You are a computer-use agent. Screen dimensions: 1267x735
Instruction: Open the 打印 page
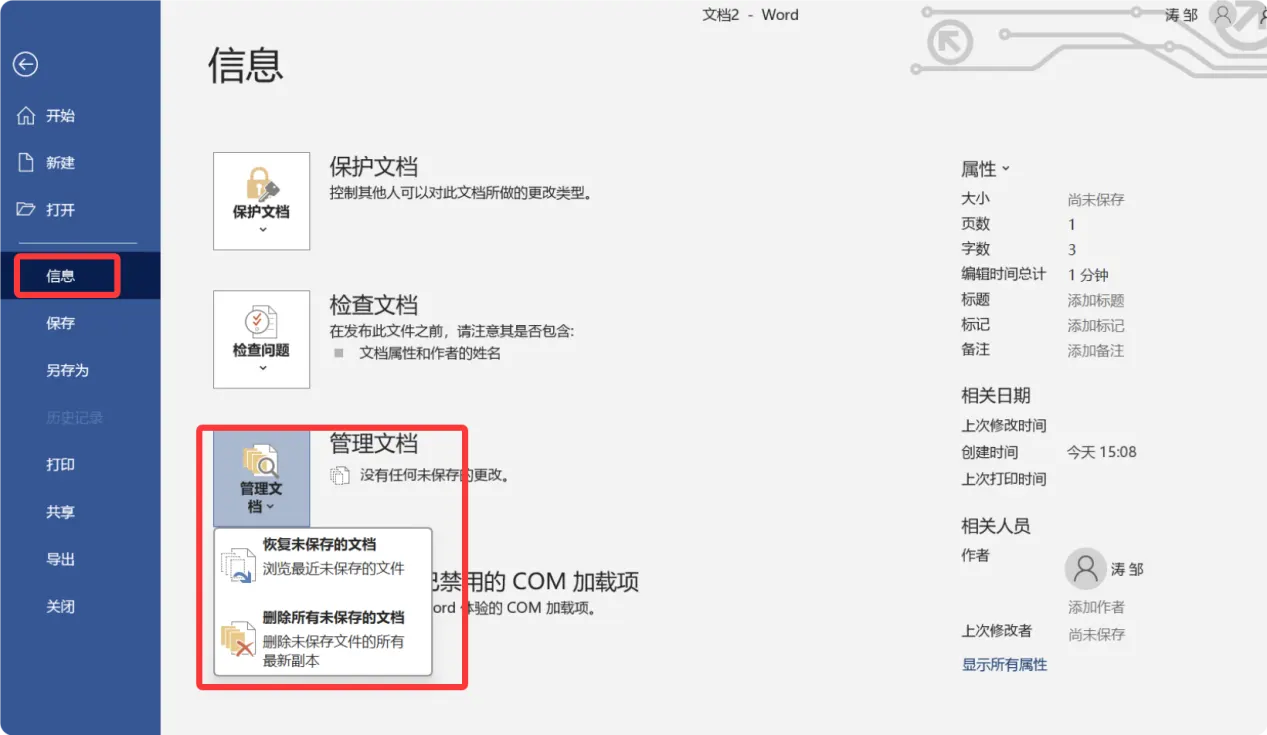pos(80,465)
